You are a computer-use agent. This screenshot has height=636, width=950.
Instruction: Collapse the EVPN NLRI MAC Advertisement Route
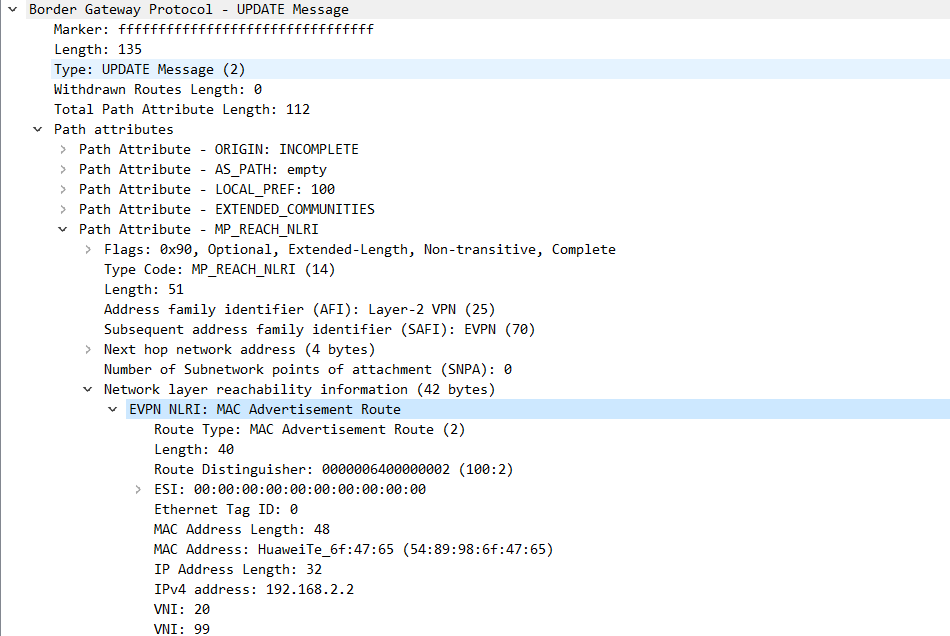click(x=112, y=409)
